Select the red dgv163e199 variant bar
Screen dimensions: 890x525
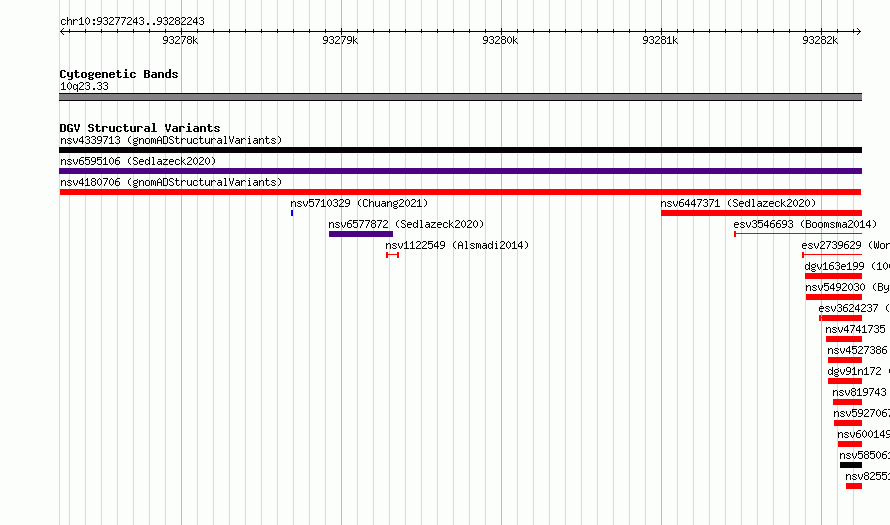point(833,276)
